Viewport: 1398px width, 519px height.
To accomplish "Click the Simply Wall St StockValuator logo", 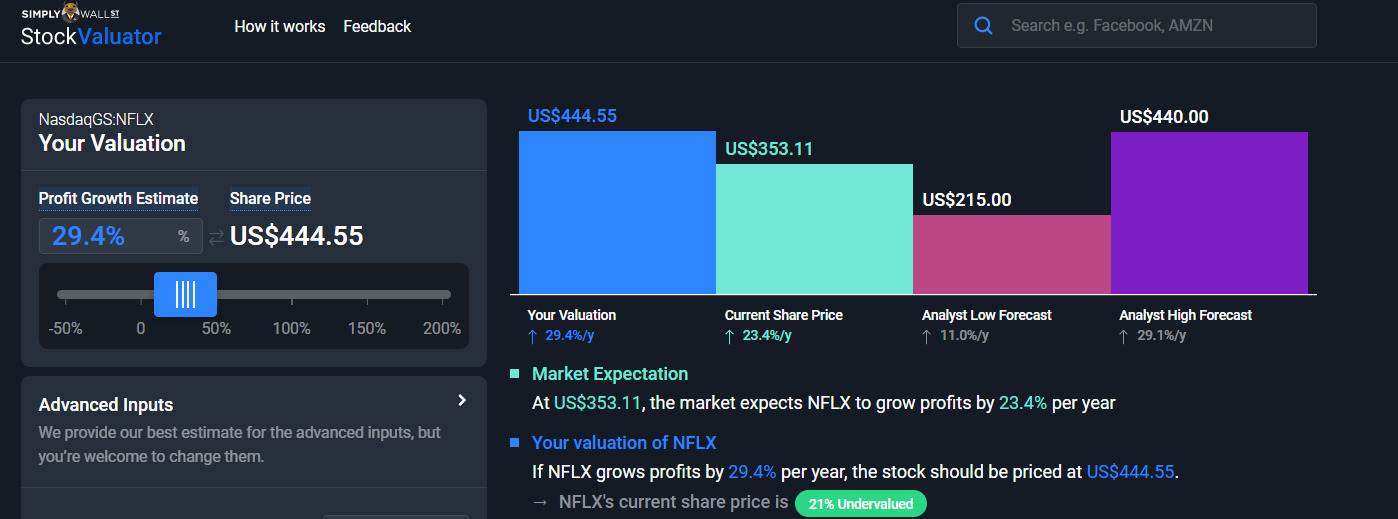I will pyautogui.click(x=91, y=27).
